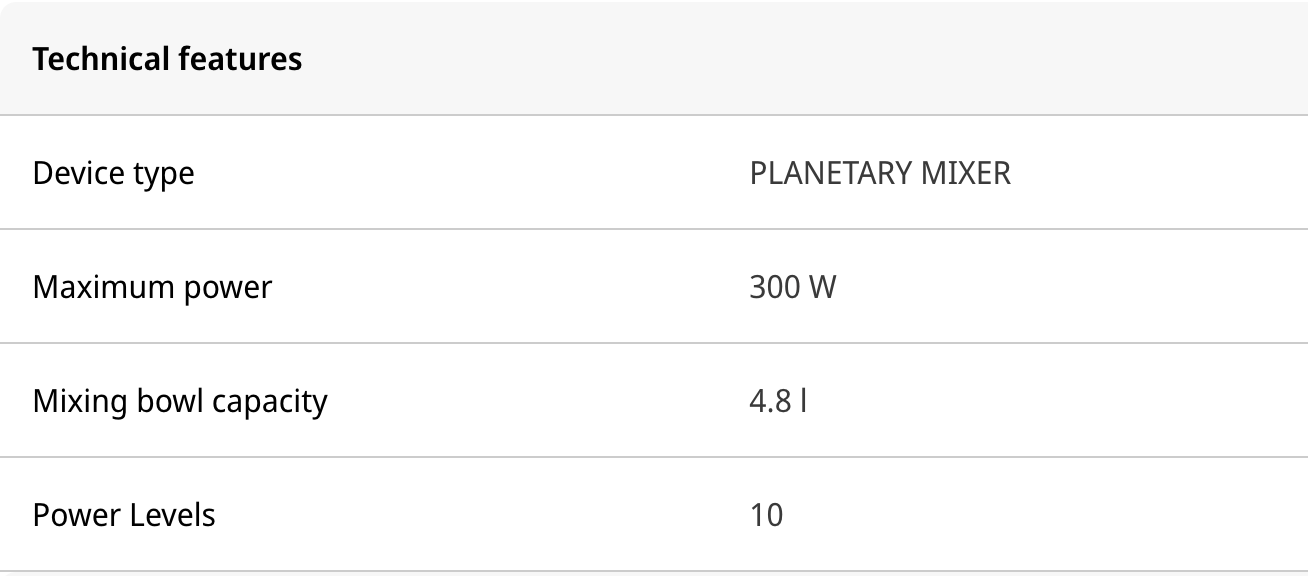Click the "PLANETARY MIXER" value text
Viewport: 1308px width, 576px height.
[x=880, y=173]
